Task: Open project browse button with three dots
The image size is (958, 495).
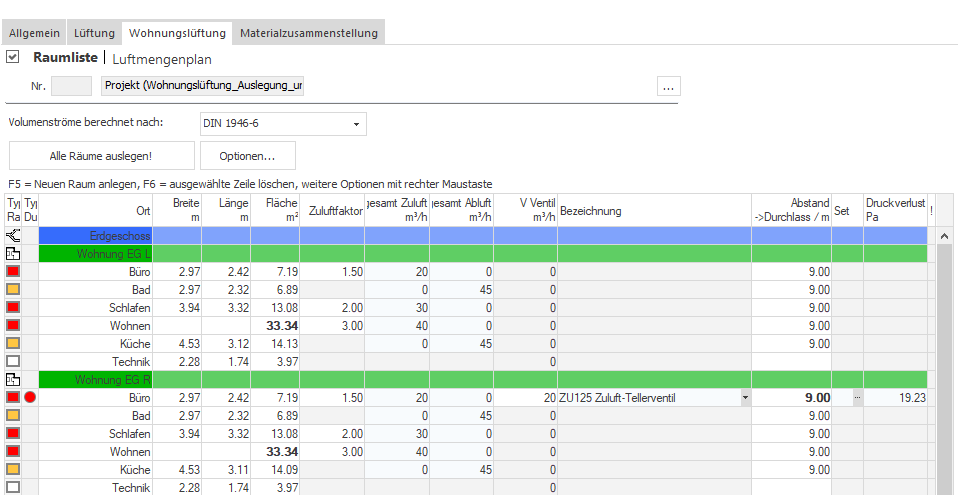Action: (x=668, y=86)
